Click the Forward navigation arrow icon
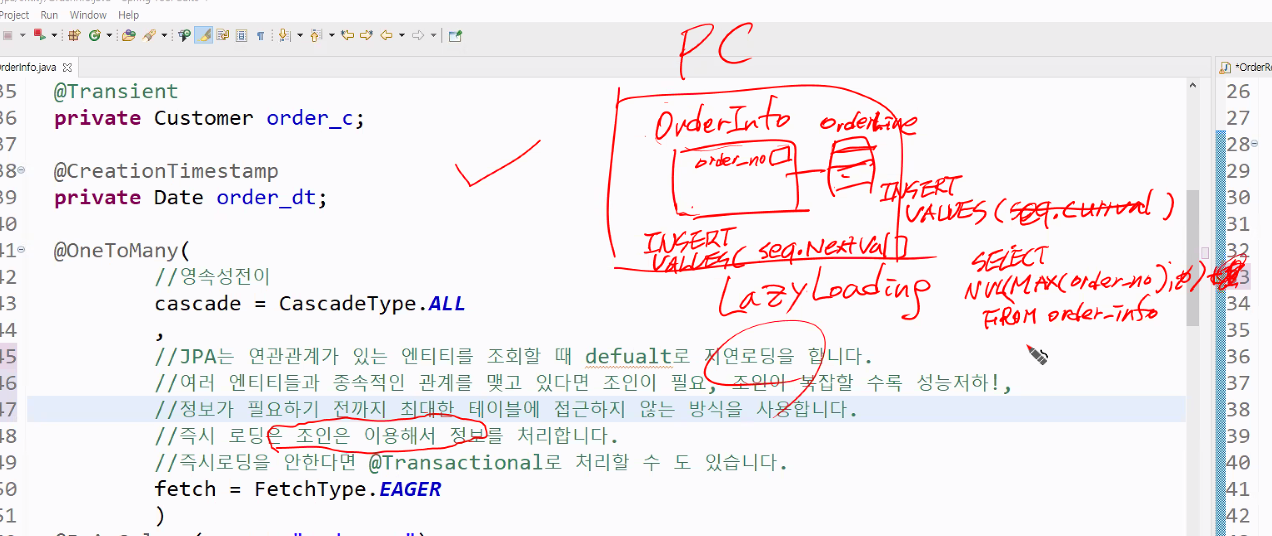 [418, 35]
